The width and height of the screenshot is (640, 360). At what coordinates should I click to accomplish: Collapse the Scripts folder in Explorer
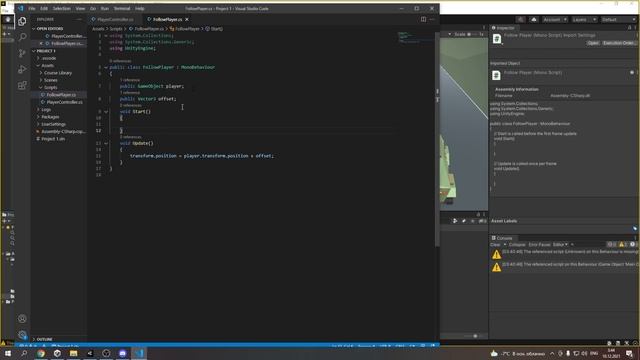click(51, 87)
